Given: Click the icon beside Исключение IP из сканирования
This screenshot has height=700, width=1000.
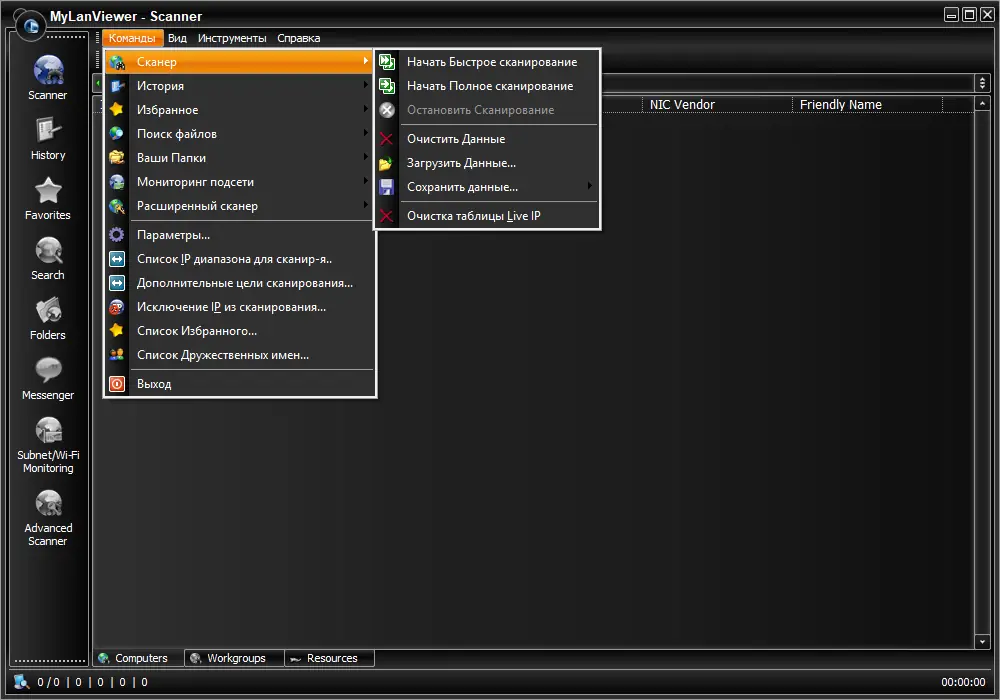Looking at the screenshot, I should 117,307.
